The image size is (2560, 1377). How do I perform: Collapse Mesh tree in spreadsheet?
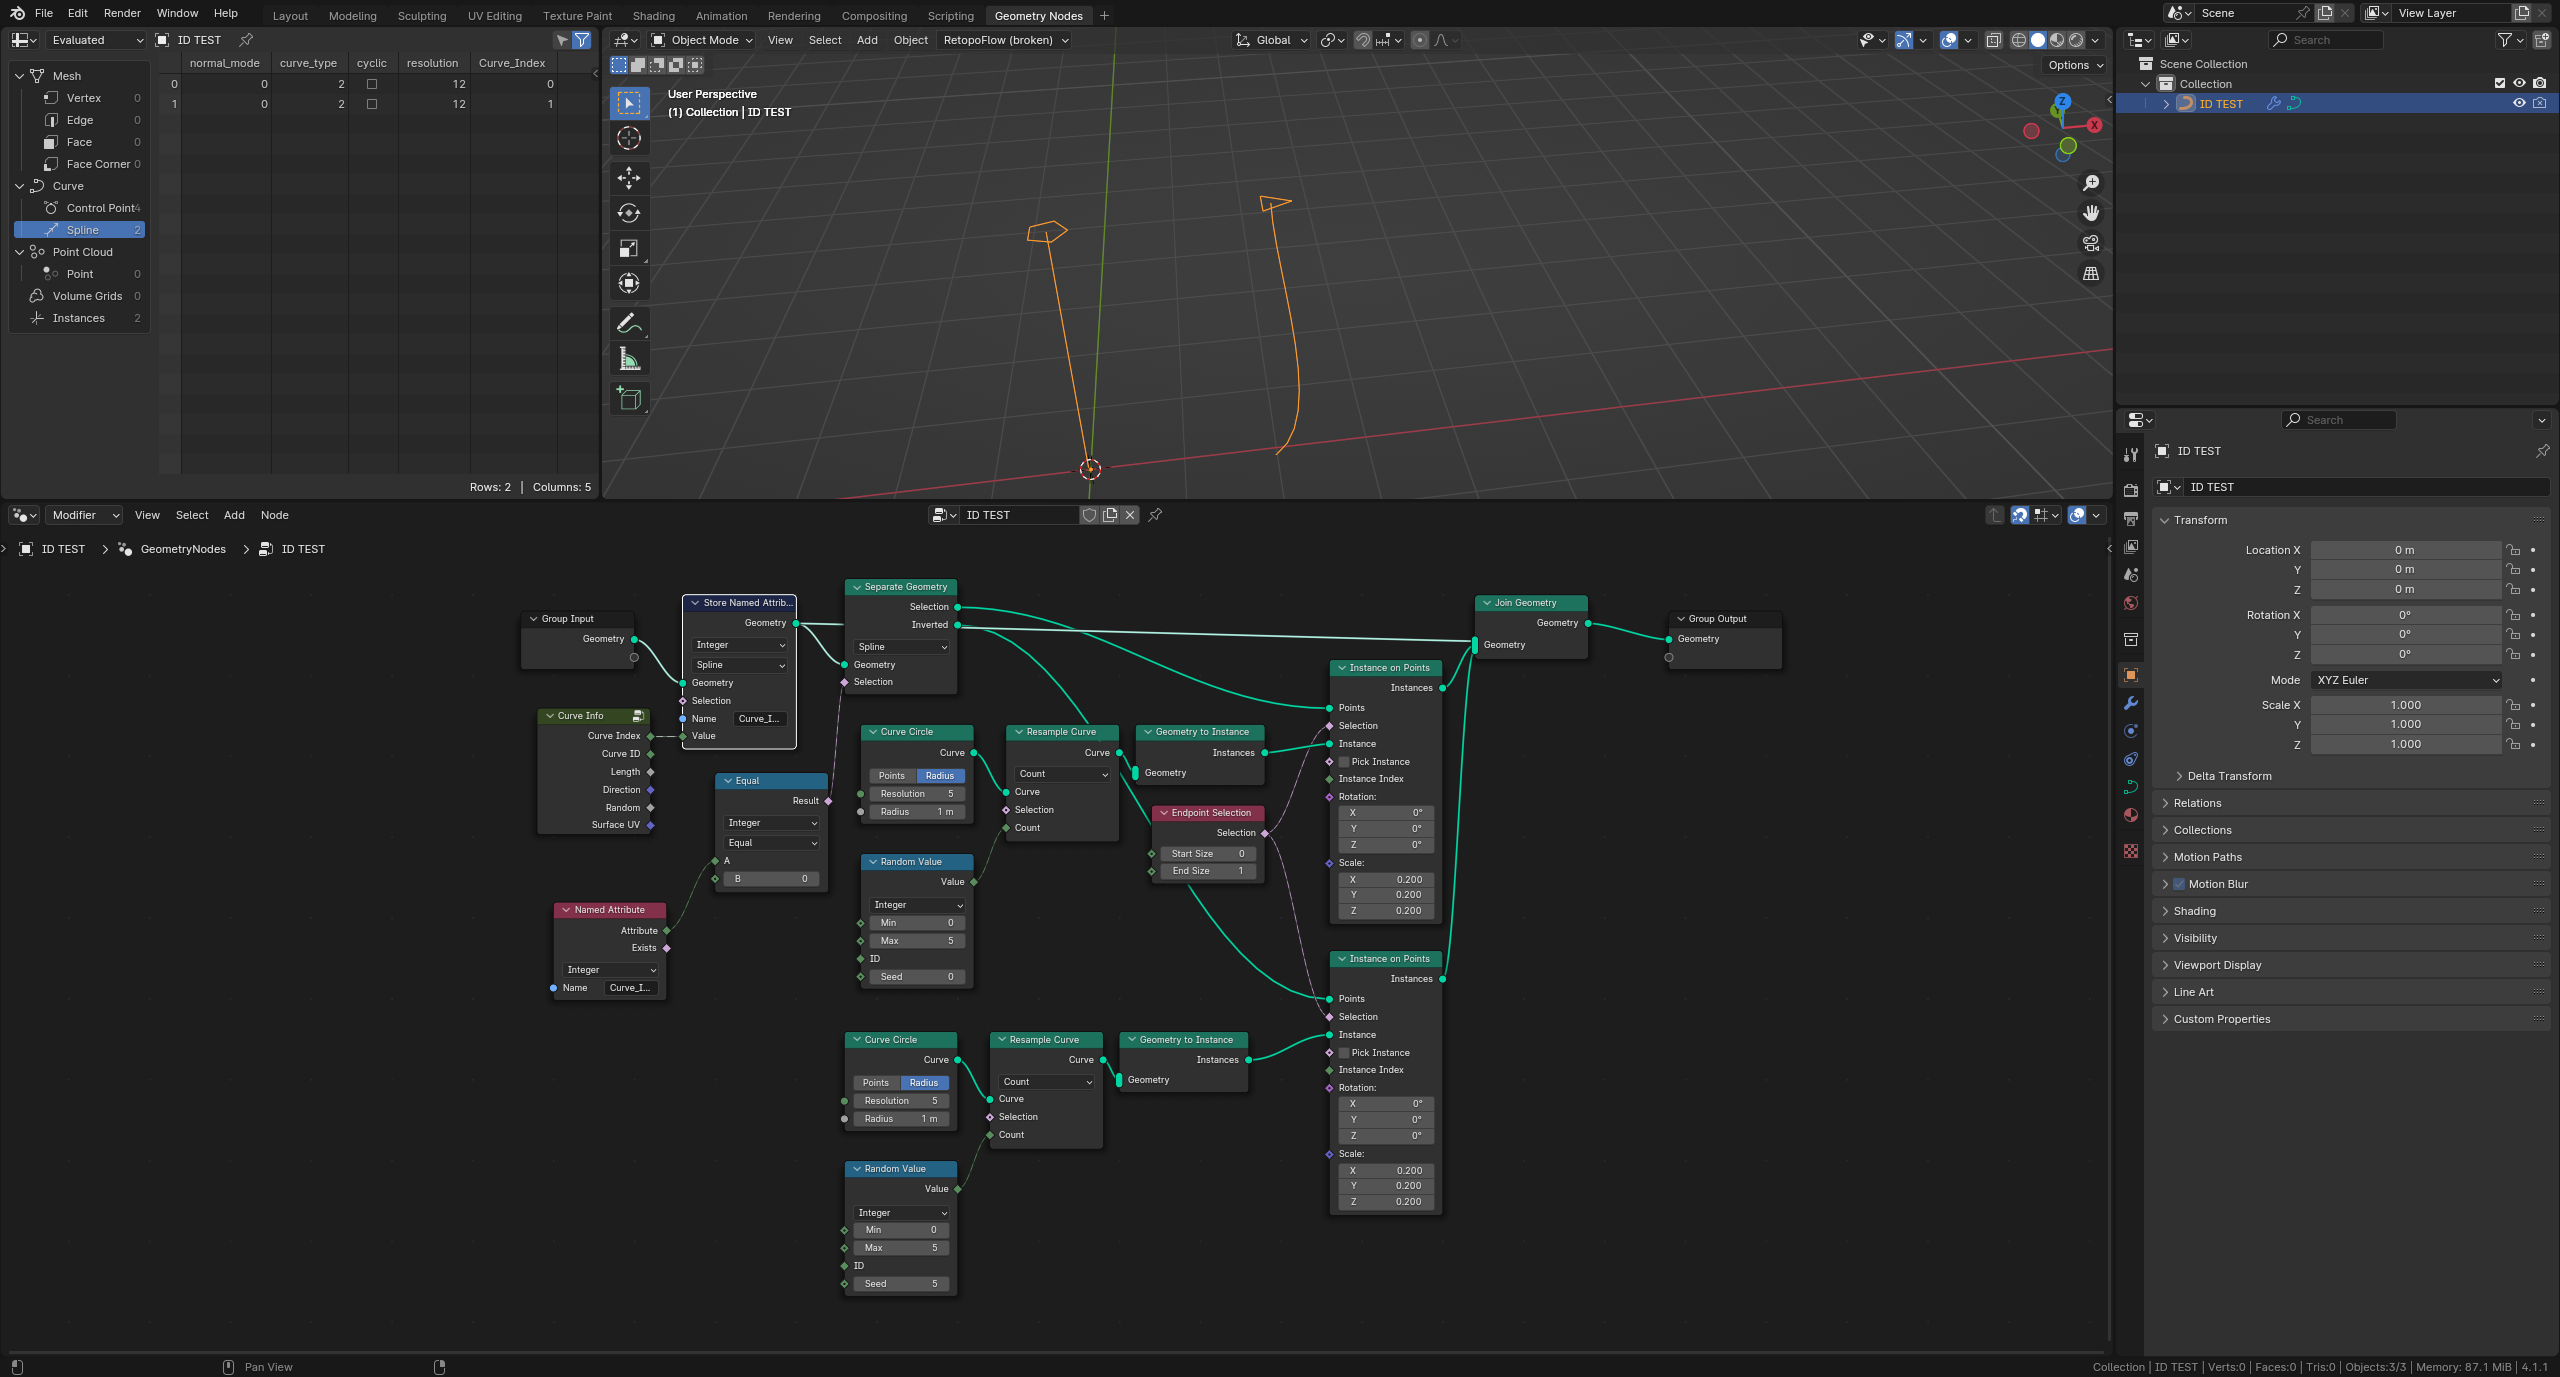pyautogui.click(x=19, y=76)
